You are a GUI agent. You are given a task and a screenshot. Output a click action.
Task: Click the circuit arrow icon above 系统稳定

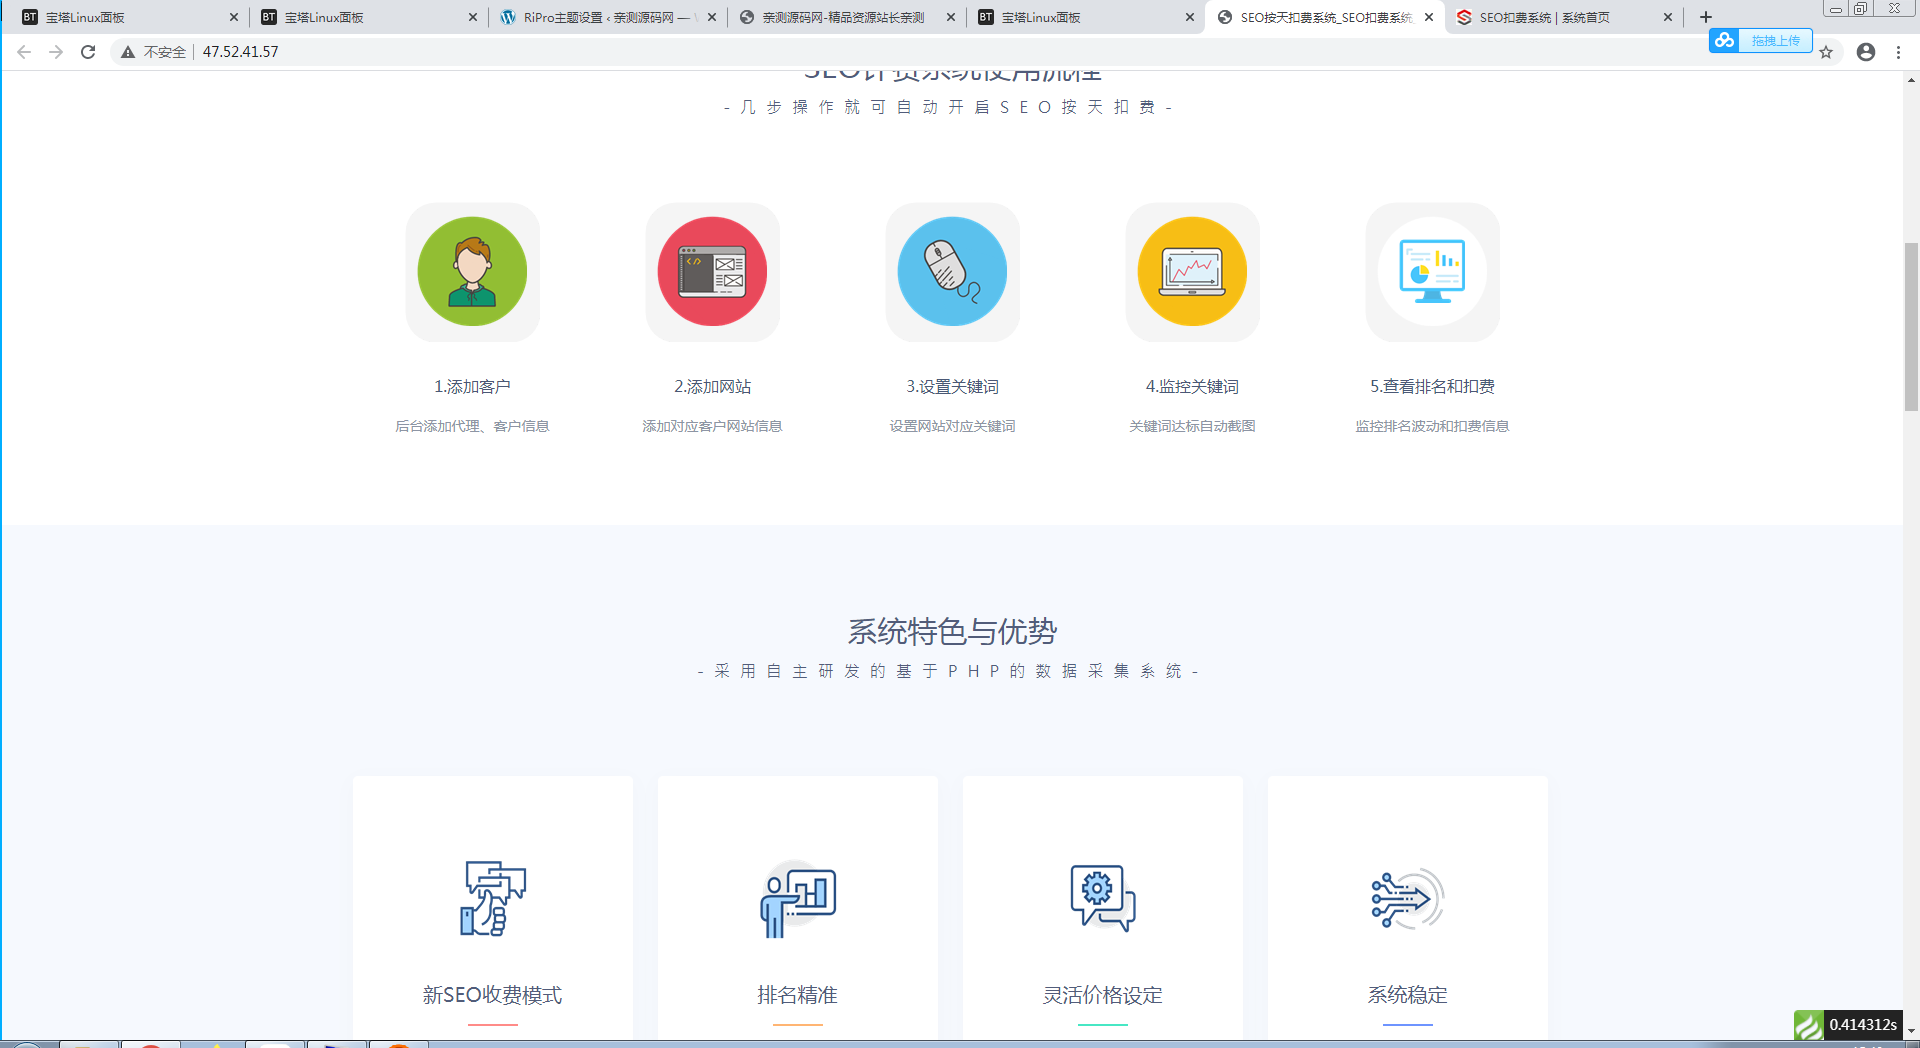[x=1407, y=898]
